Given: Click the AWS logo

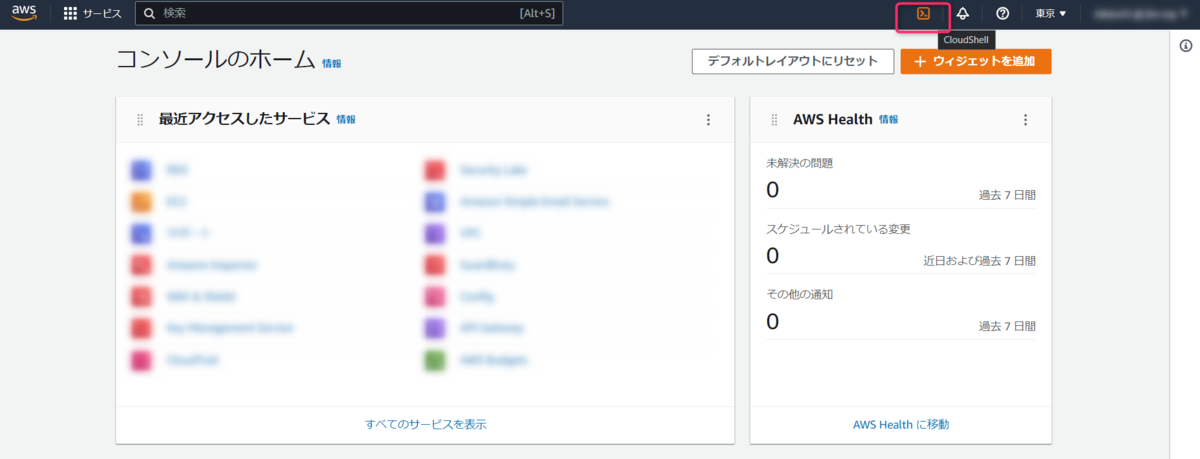Looking at the screenshot, I should coord(24,14).
